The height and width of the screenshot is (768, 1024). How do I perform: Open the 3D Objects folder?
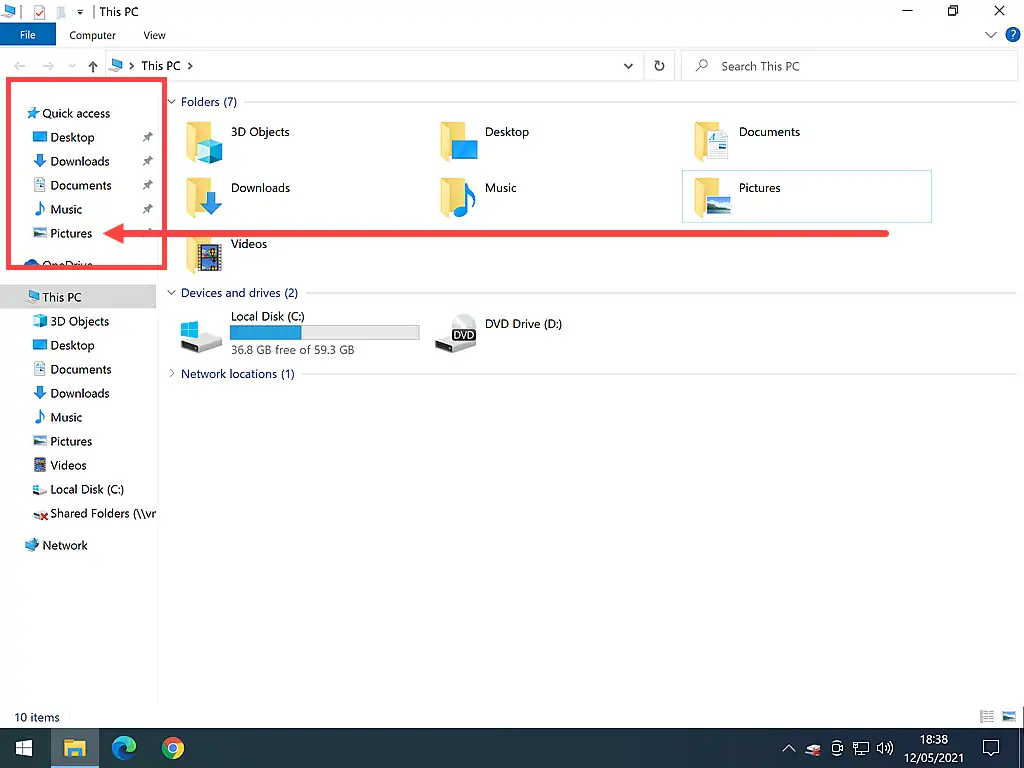click(x=204, y=142)
